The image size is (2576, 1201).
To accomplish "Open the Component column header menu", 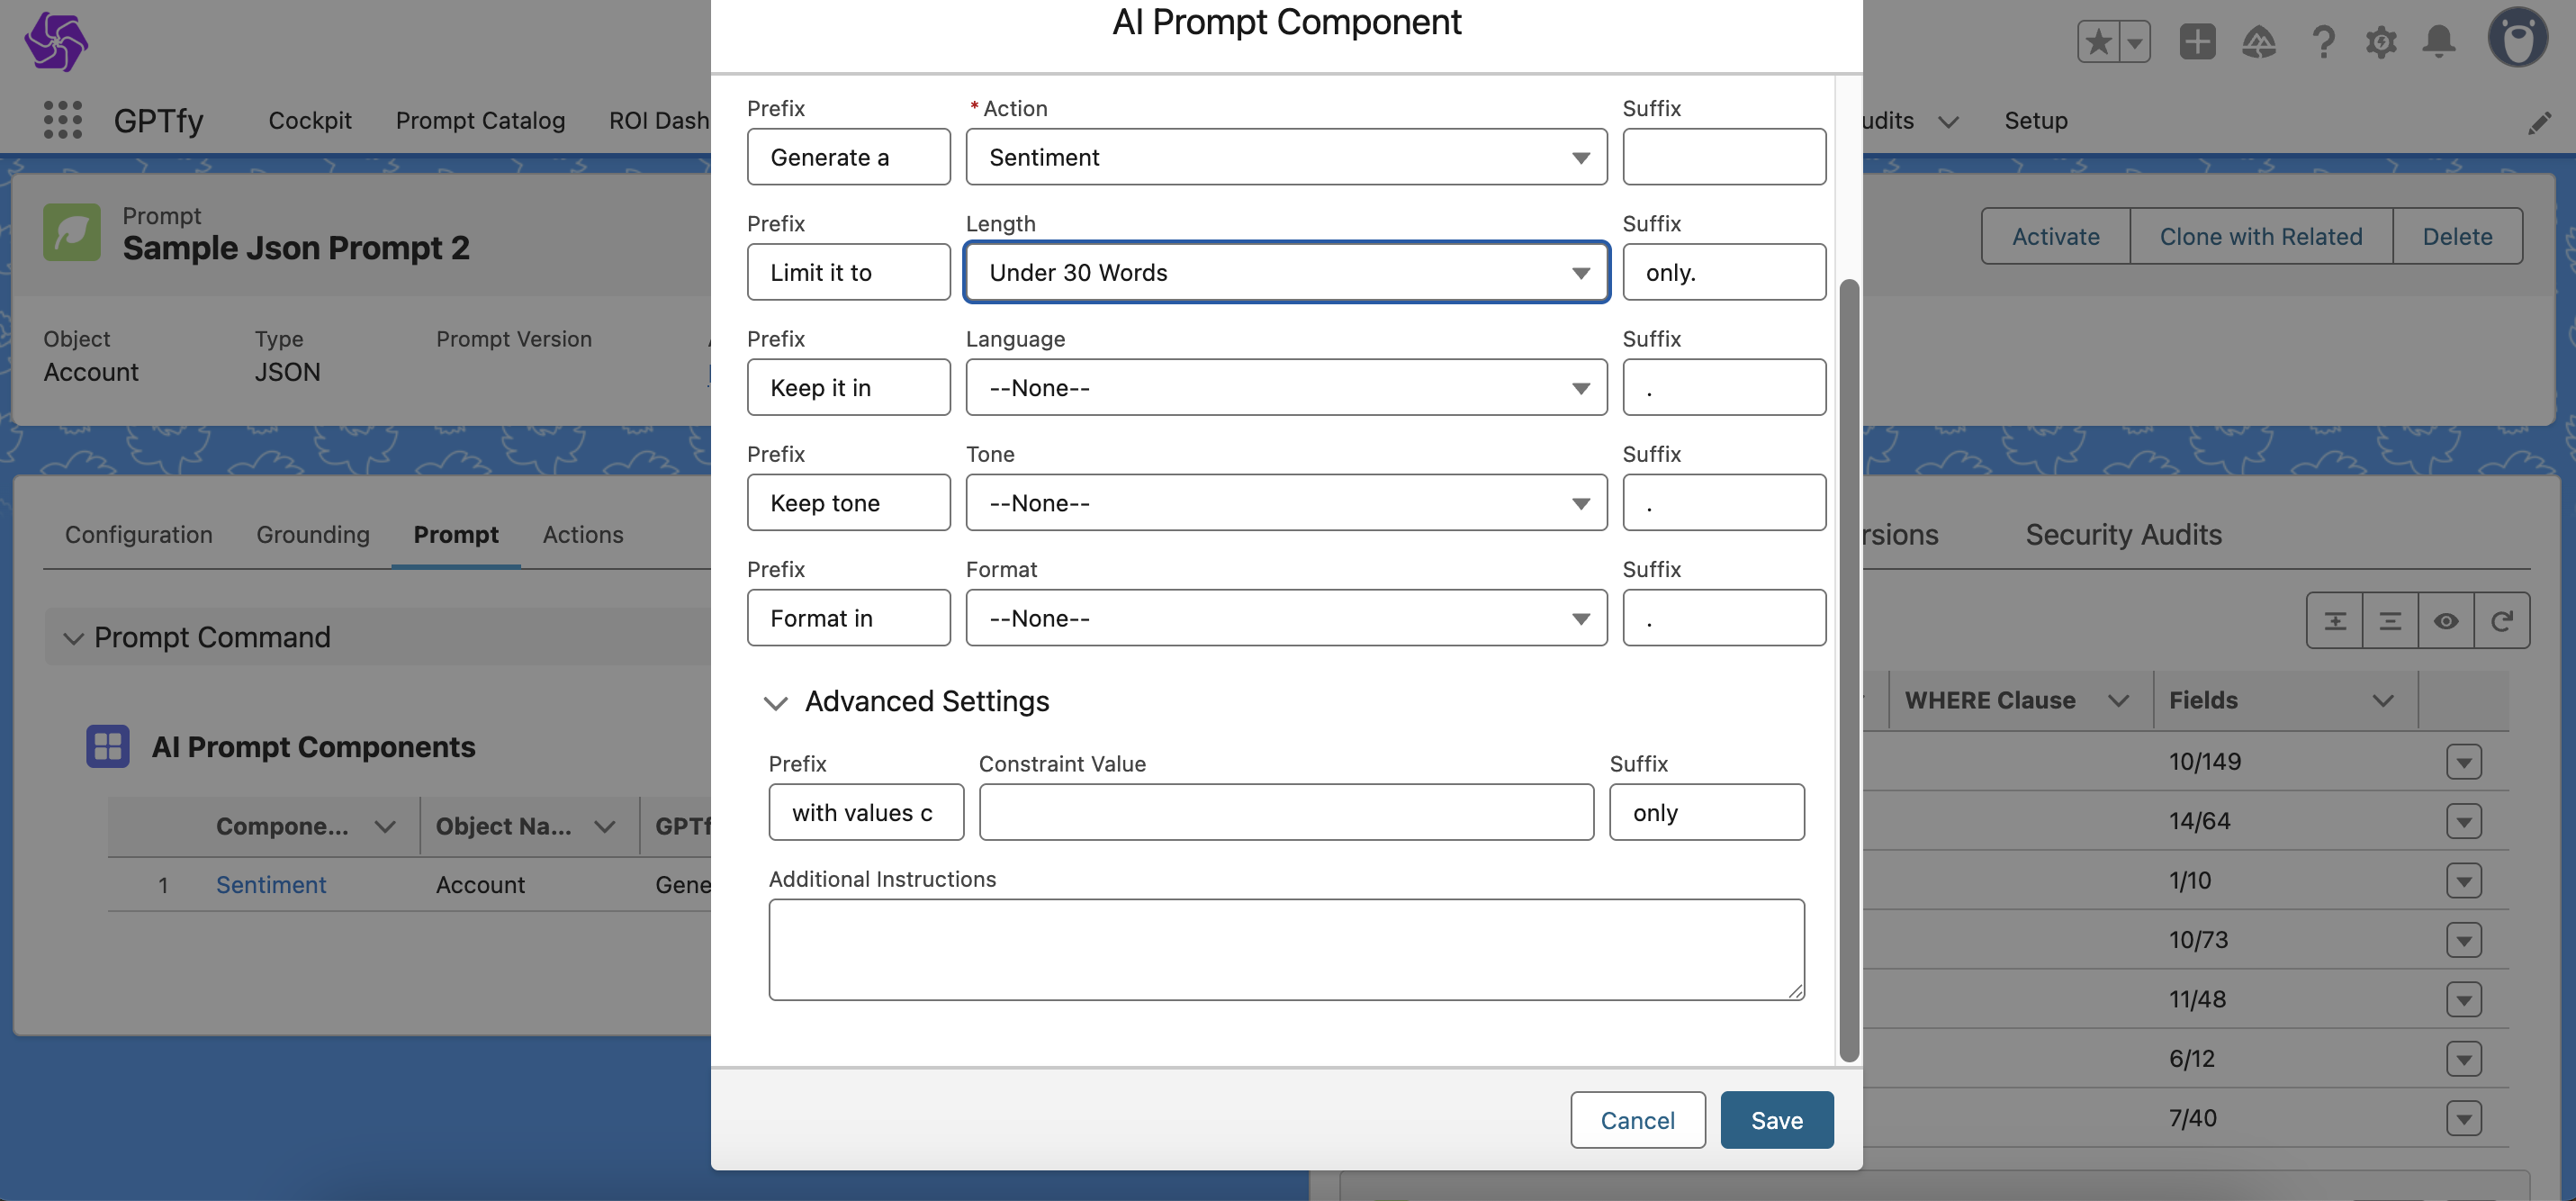I will point(385,827).
